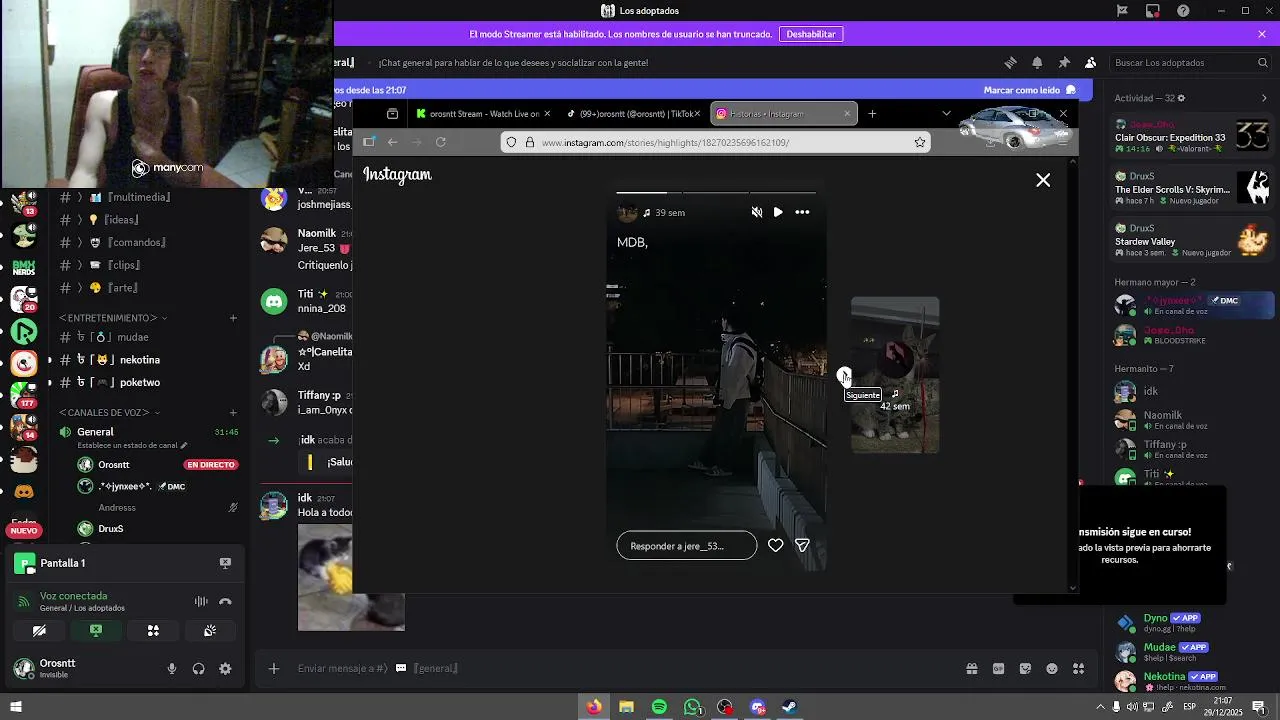Open emoji picker
Screen dimensions: 1280x720
coord(1052,668)
